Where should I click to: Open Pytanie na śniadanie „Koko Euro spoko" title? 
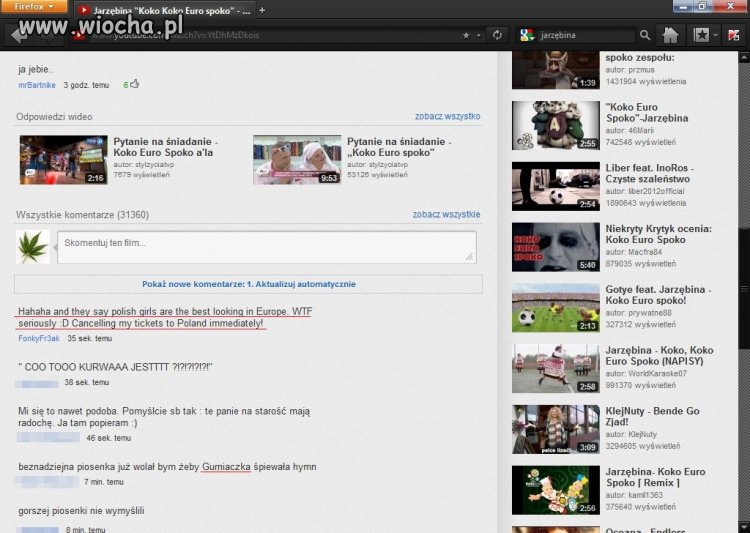coord(399,147)
